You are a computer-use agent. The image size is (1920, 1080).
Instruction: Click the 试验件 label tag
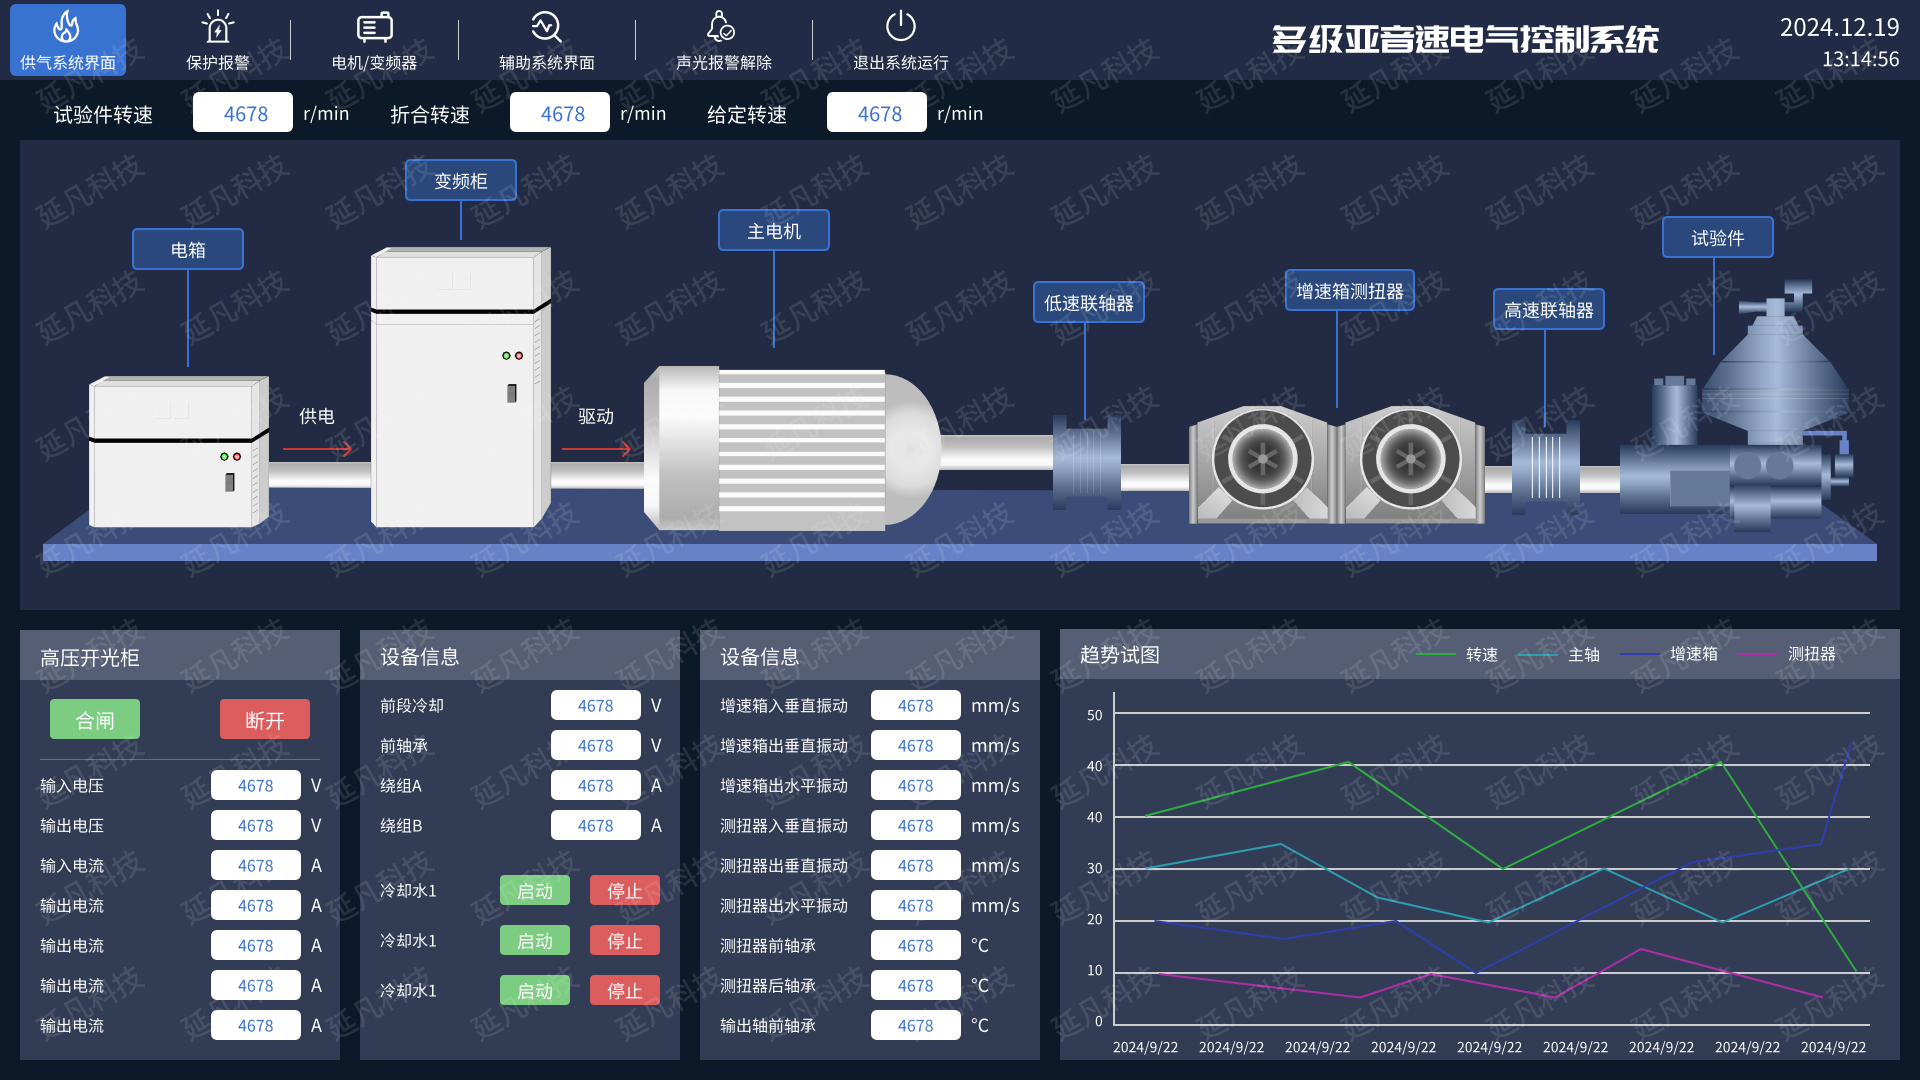(1717, 238)
